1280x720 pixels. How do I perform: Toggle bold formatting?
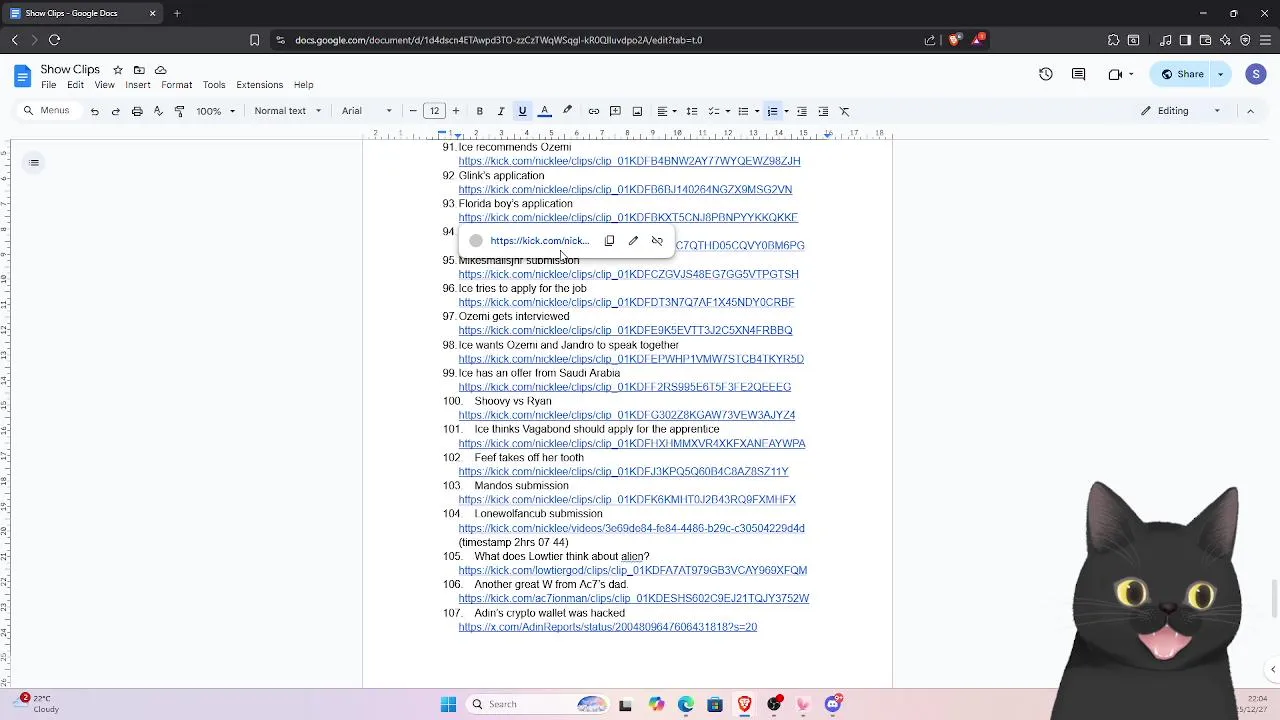(x=479, y=111)
